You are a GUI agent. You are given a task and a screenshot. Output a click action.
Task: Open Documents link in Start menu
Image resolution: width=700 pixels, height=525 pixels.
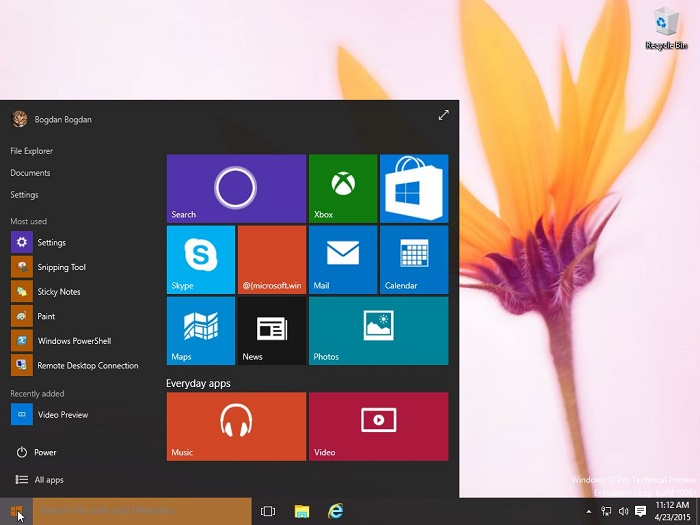(x=30, y=173)
